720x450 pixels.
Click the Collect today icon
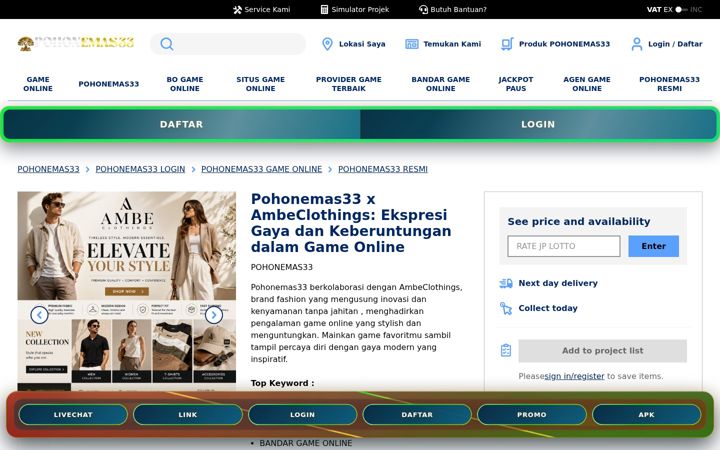pos(506,308)
